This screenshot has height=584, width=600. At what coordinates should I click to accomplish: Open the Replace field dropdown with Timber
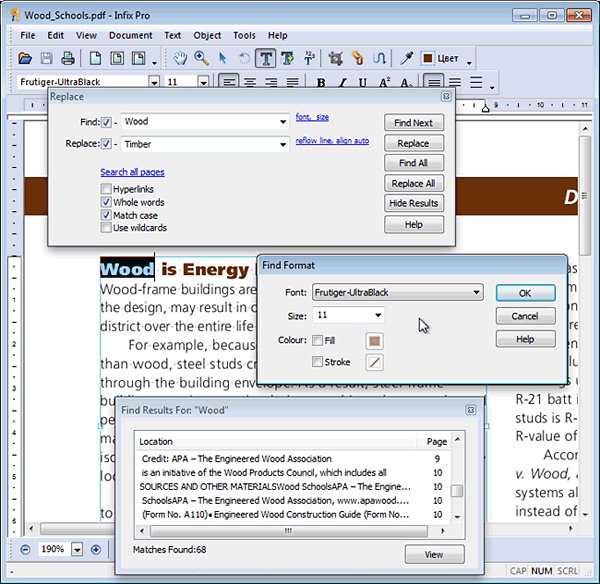coord(283,144)
